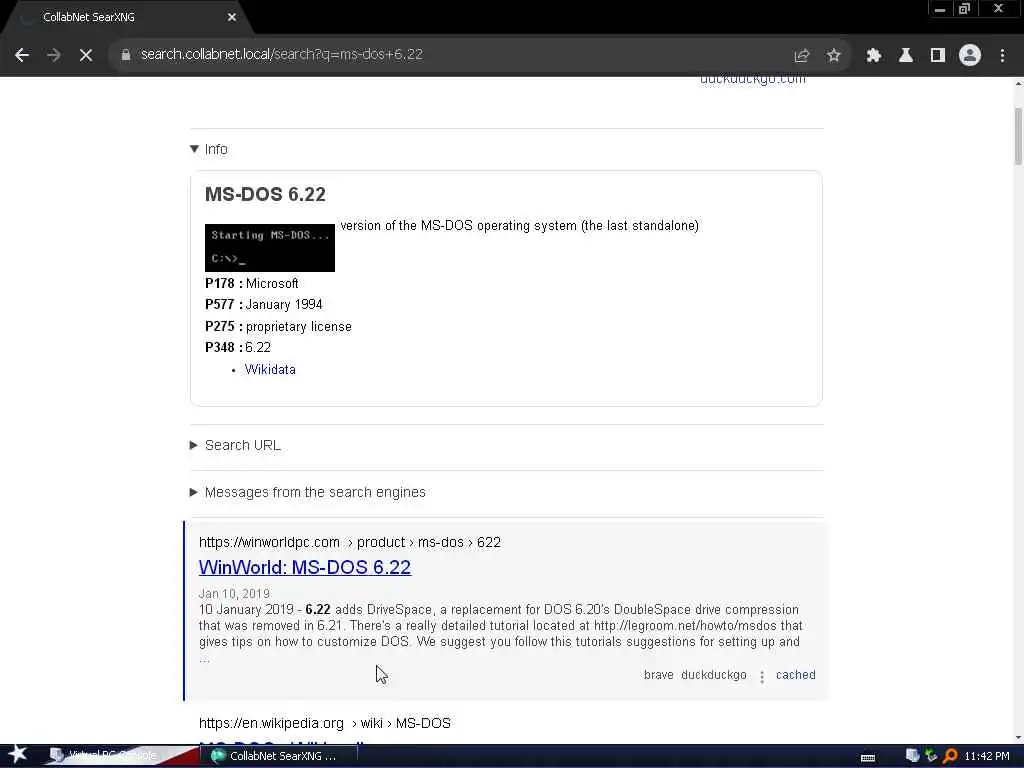
Task: Open the Wikidata link in infobox
Action: (x=270, y=370)
